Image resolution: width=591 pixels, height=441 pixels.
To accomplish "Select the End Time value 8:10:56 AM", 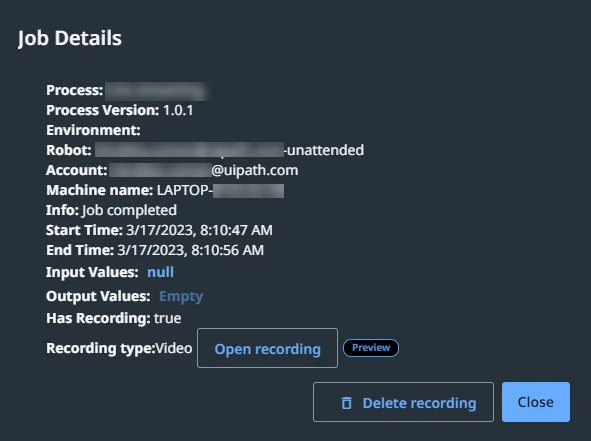I will point(227,250).
